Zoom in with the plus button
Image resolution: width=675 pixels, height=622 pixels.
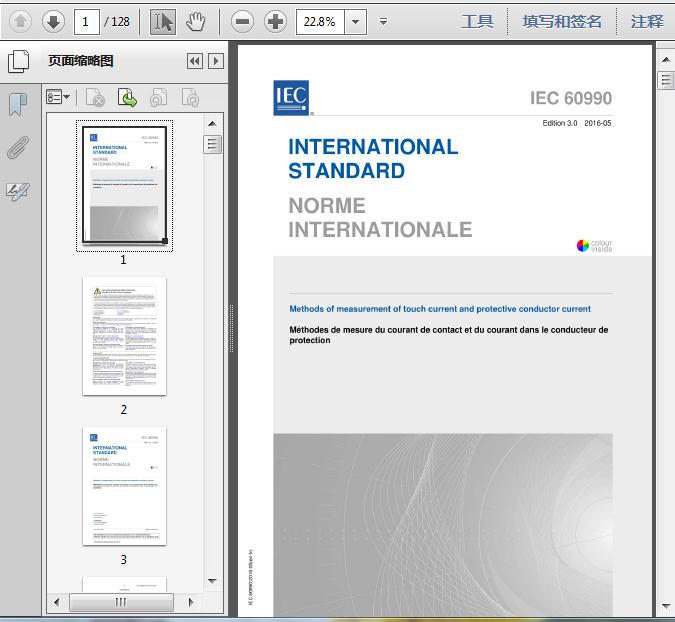(x=275, y=21)
